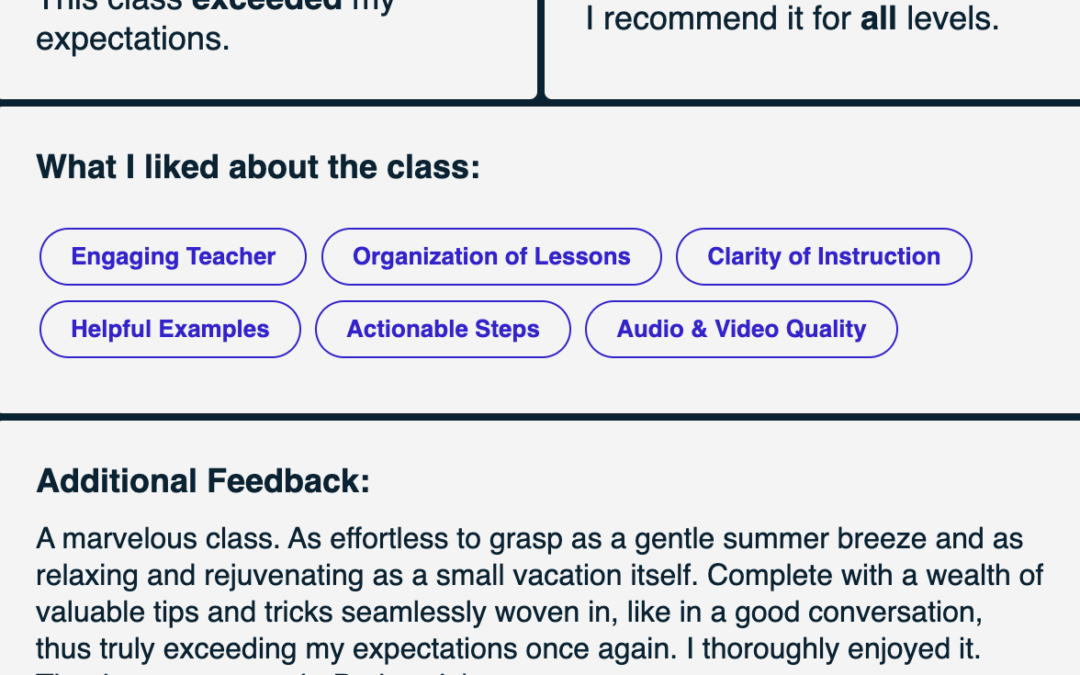Click the 'What I liked about the class:' heading
This screenshot has height=675, width=1080.
pyautogui.click(x=258, y=167)
